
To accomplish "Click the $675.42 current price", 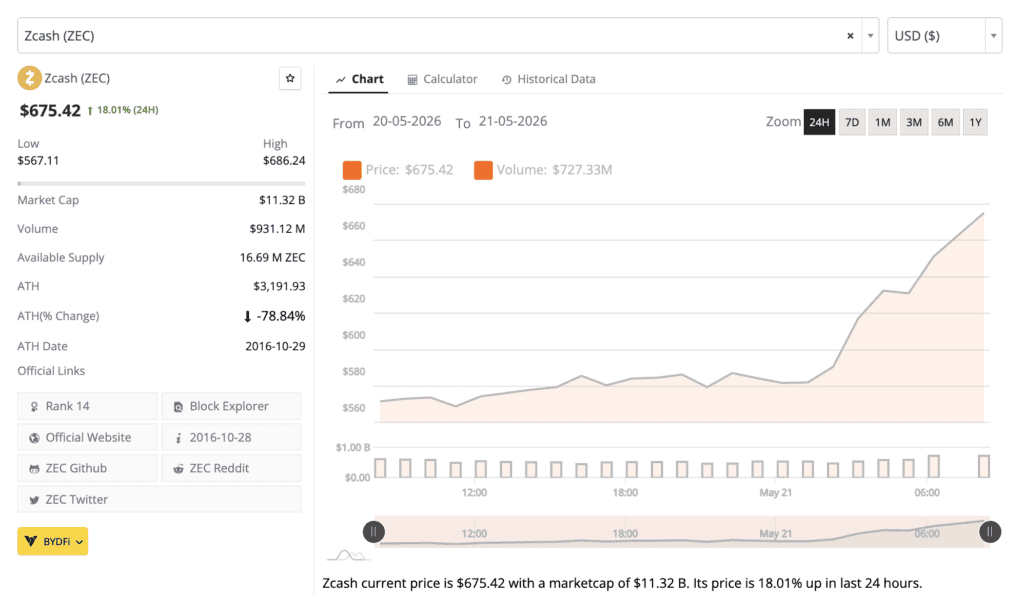I will pyautogui.click(x=50, y=110).
